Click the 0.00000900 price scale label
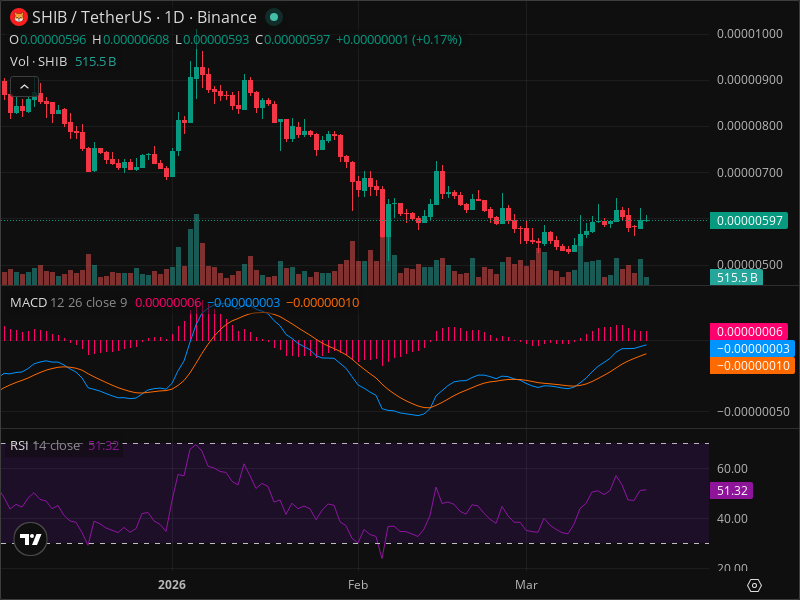The height and width of the screenshot is (600, 800). 749,80
